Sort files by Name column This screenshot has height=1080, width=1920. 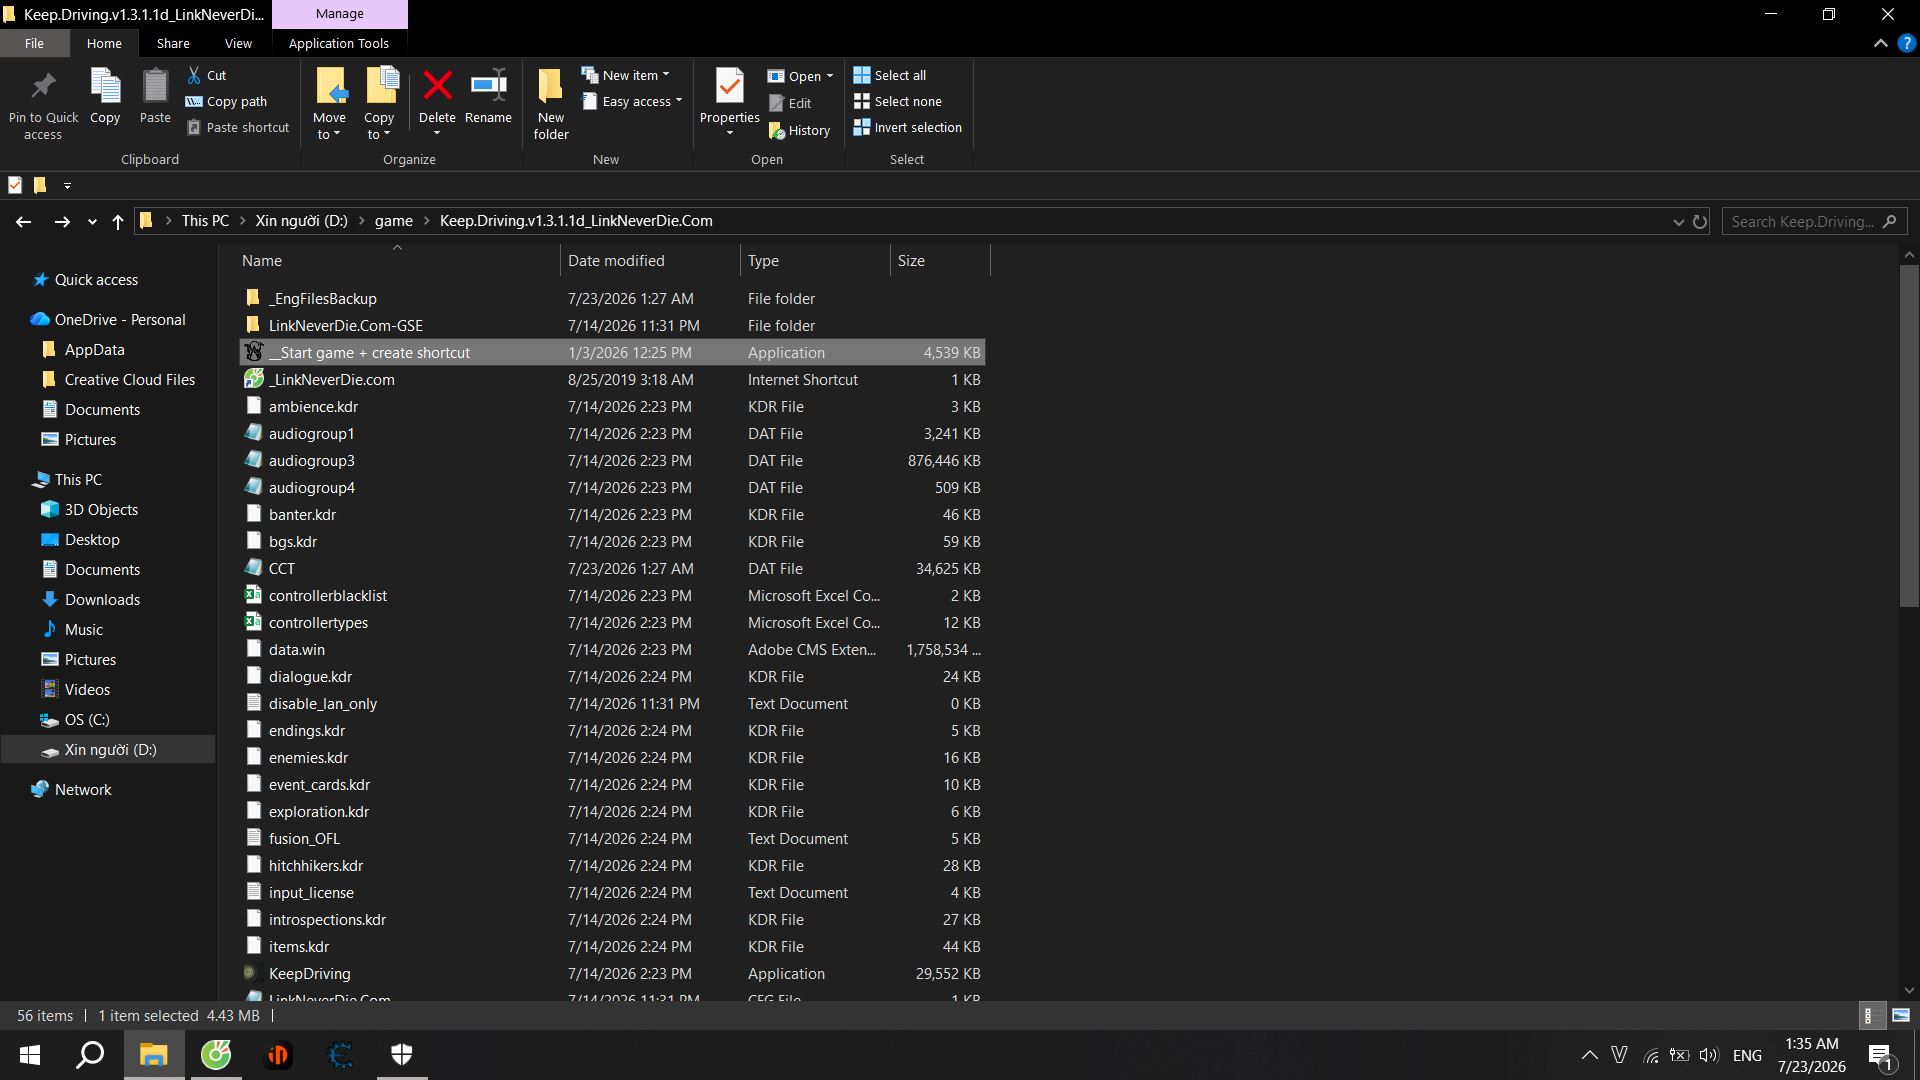pyautogui.click(x=398, y=260)
